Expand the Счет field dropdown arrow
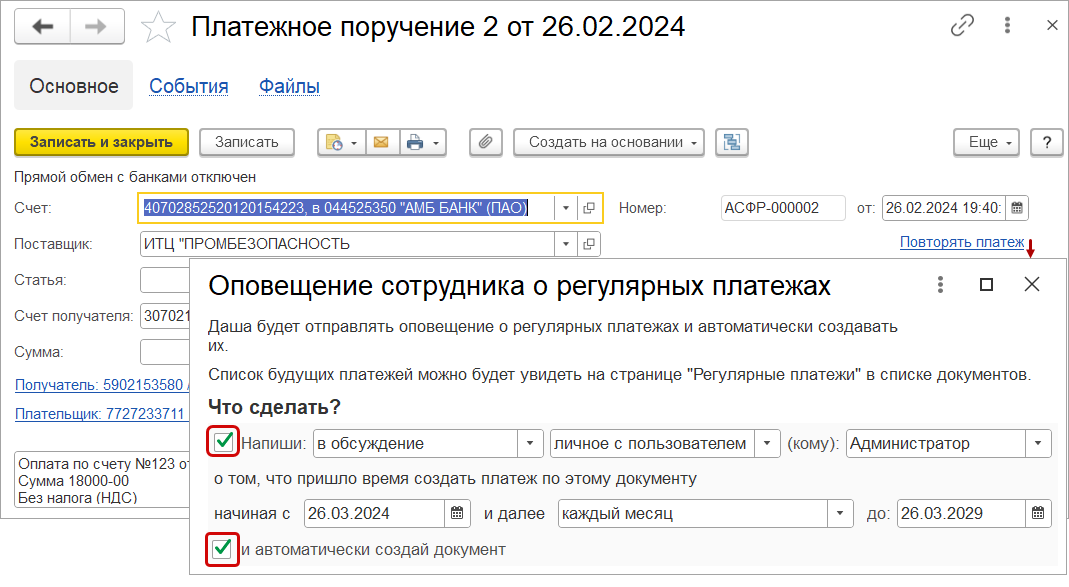1069x587 pixels. pyautogui.click(x=566, y=208)
